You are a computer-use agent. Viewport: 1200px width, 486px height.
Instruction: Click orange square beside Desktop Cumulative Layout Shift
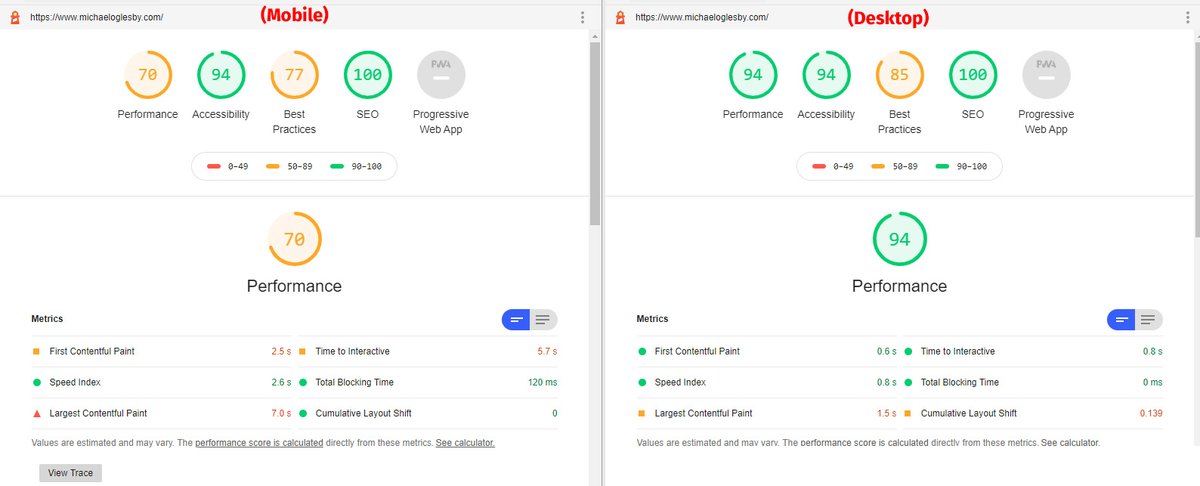click(x=908, y=413)
